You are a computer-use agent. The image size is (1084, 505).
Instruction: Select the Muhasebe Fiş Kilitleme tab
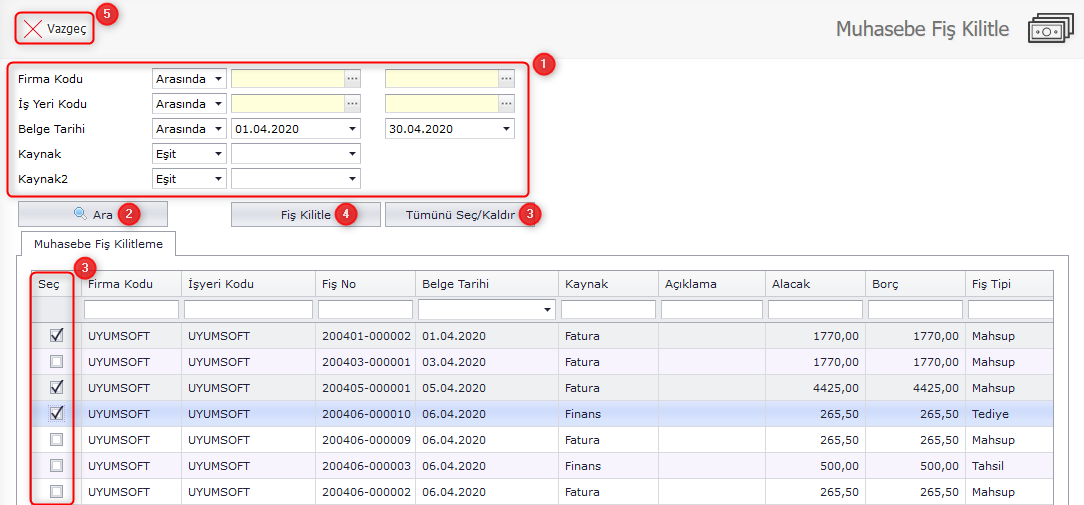point(98,244)
